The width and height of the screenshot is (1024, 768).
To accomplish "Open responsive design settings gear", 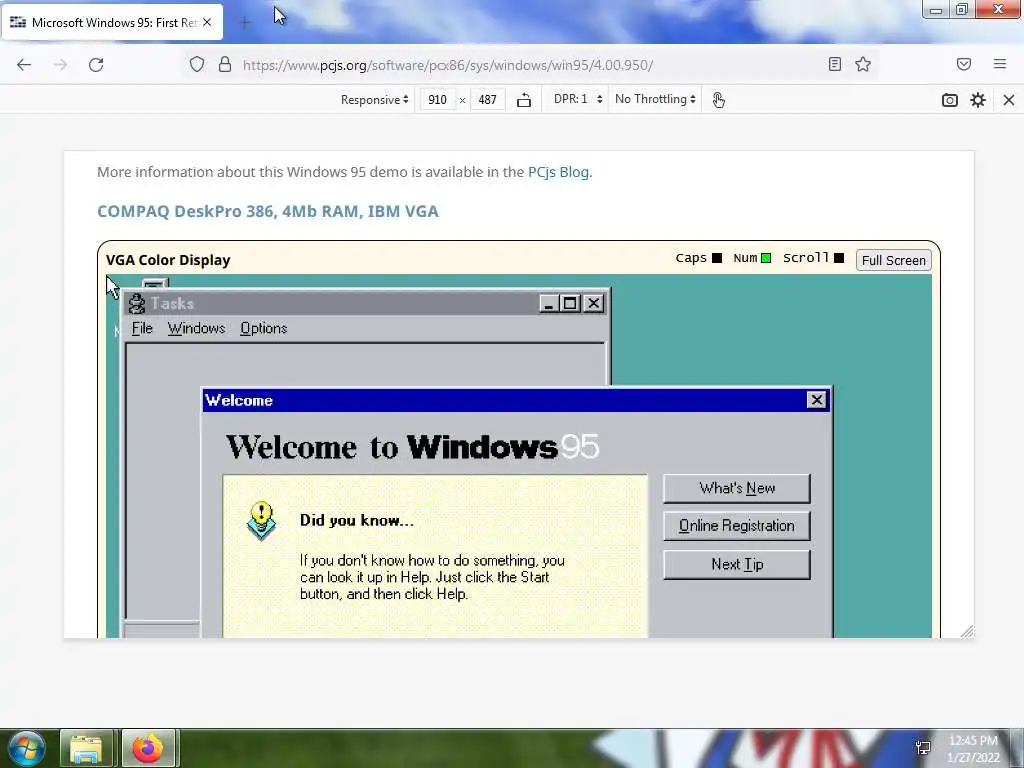I will pos(978,100).
